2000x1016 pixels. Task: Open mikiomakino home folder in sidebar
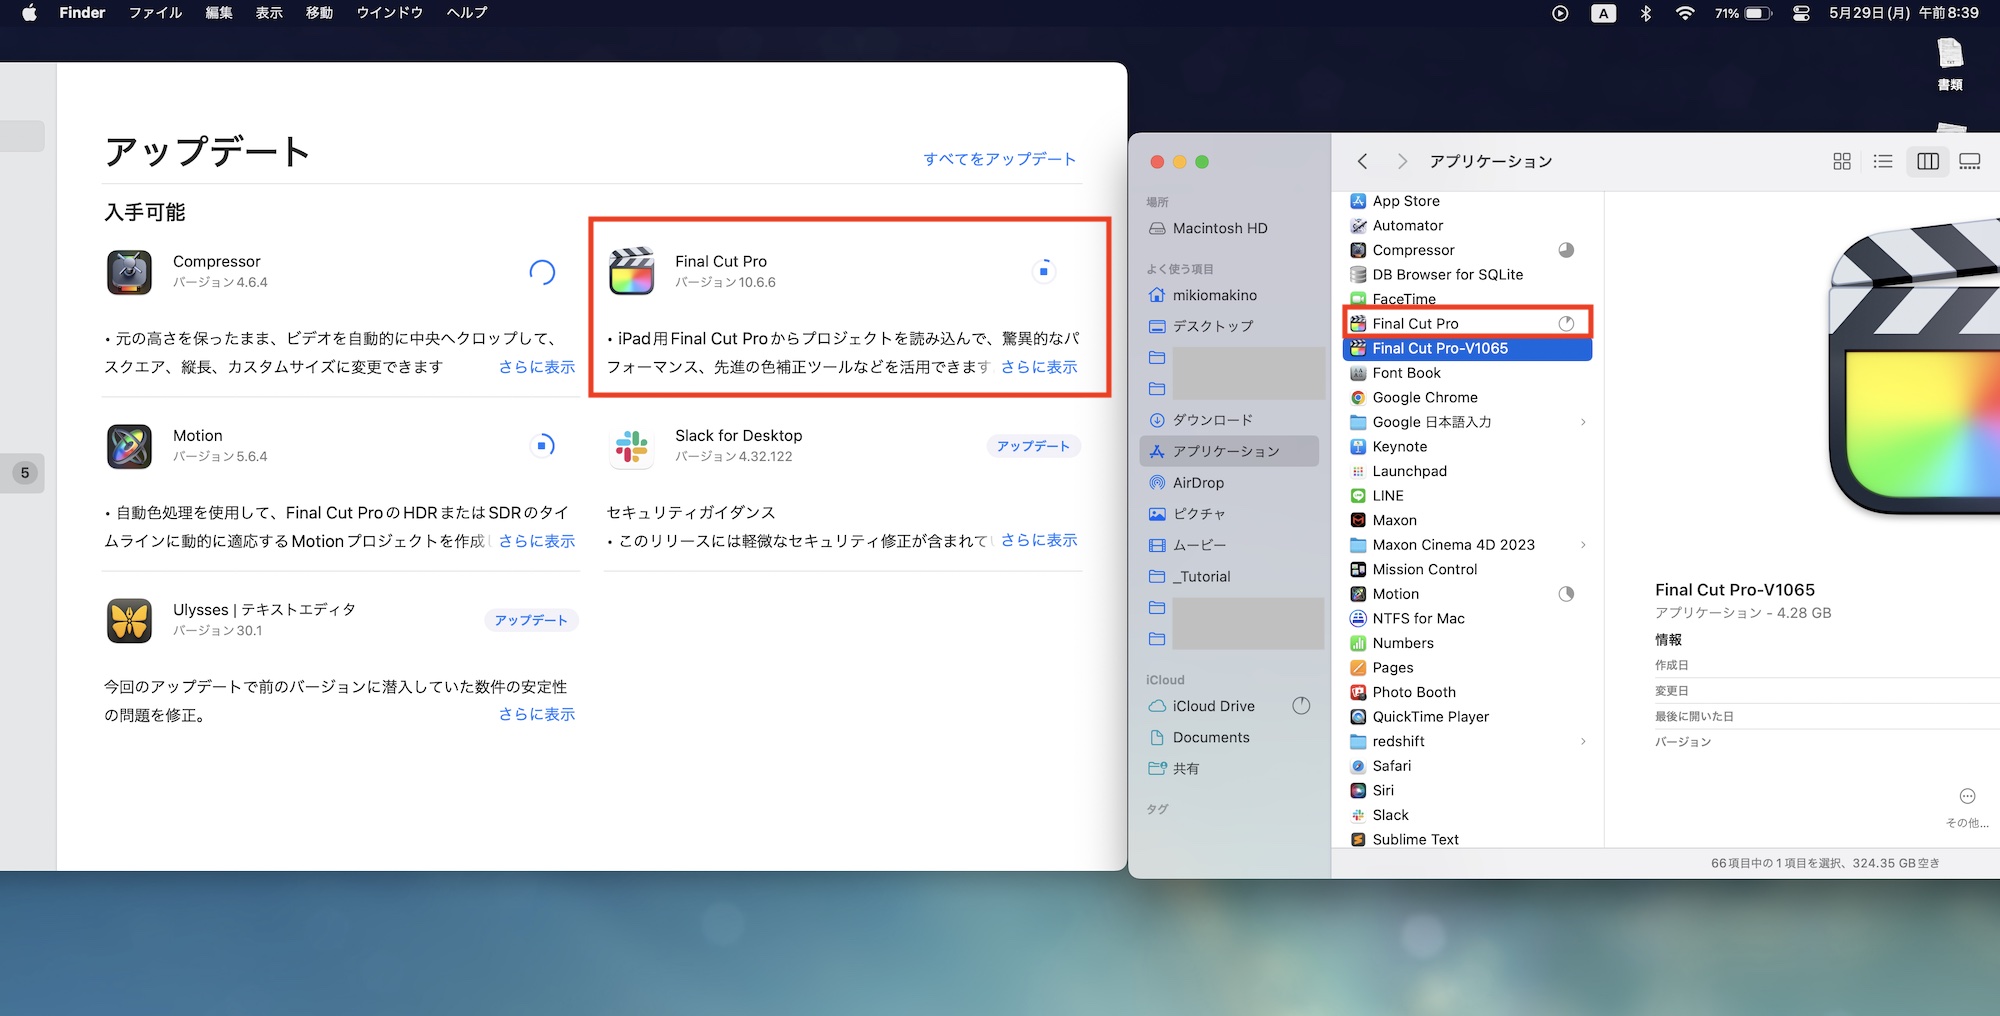tap(1229, 295)
